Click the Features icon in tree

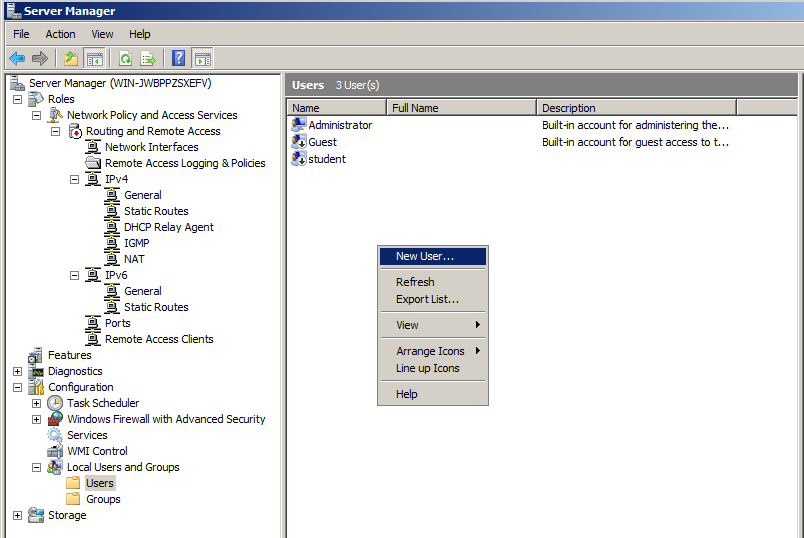click(x=36, y=355)
